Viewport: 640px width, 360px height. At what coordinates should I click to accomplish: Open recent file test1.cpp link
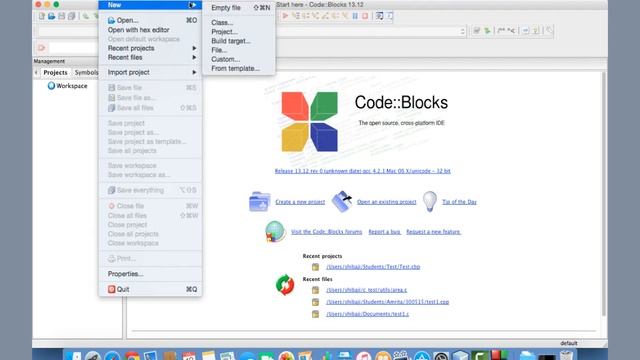387,302
